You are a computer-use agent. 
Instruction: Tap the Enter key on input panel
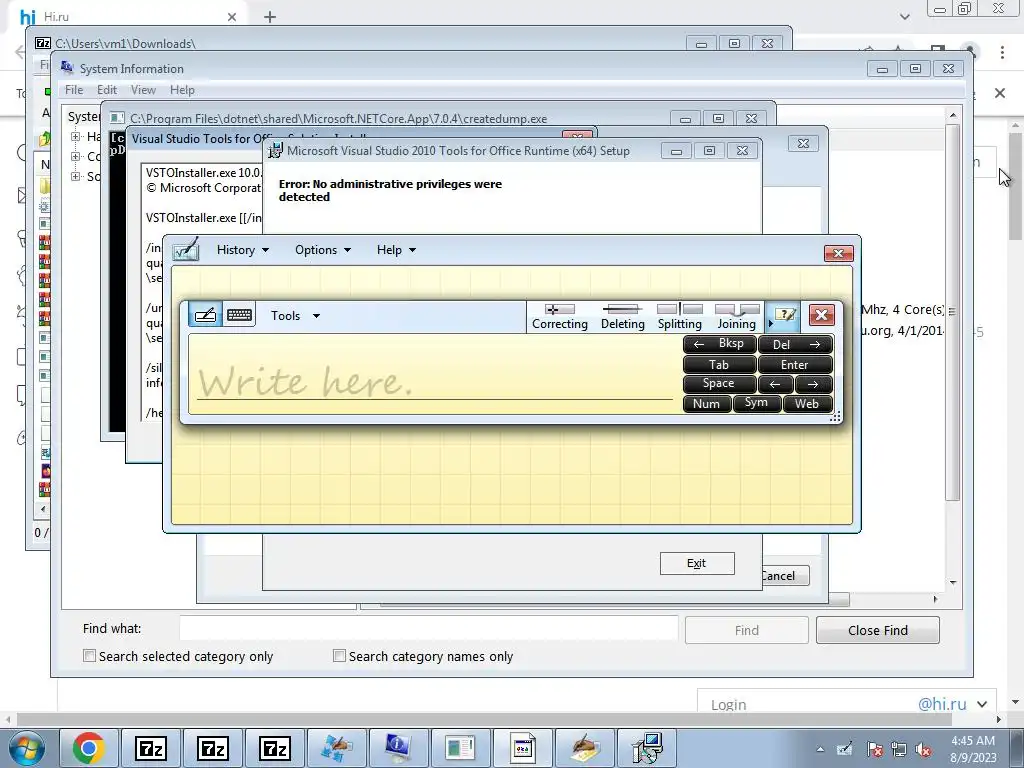(795, 364)
